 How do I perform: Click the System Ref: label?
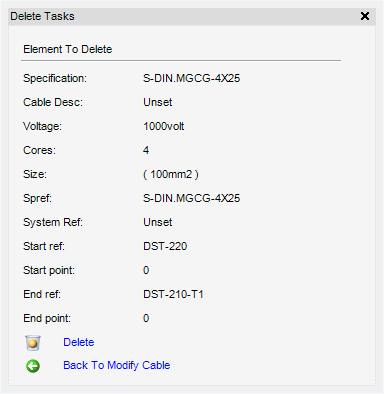pyautogui.click(x=53, y=222)
